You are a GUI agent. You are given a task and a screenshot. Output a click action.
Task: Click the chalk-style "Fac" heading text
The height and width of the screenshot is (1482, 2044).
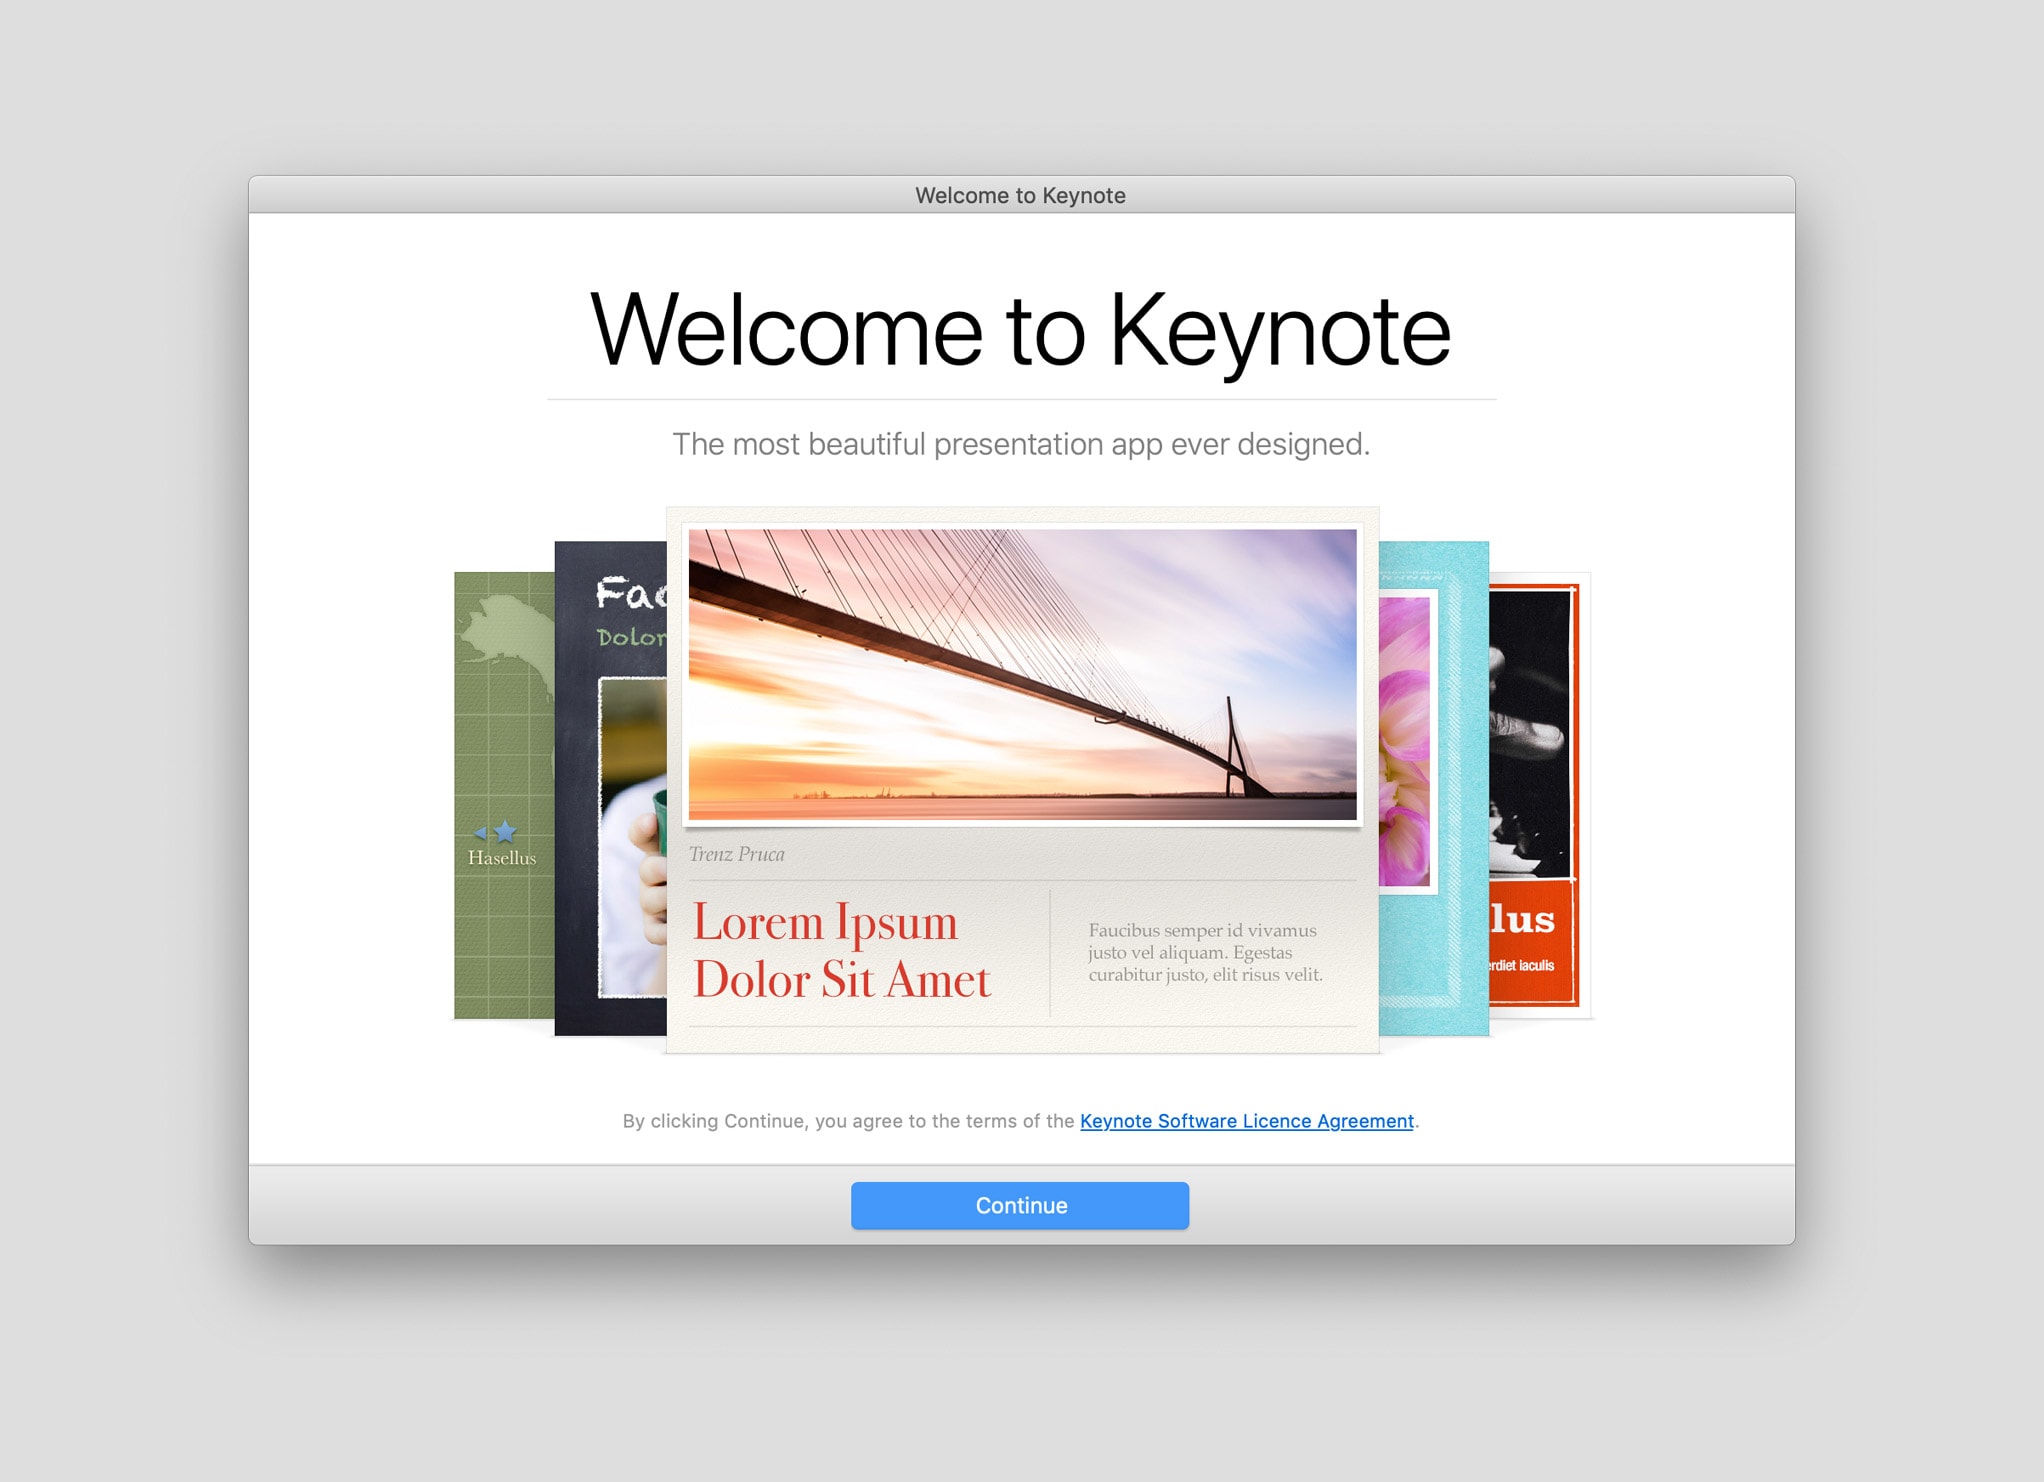pos(629,593)
